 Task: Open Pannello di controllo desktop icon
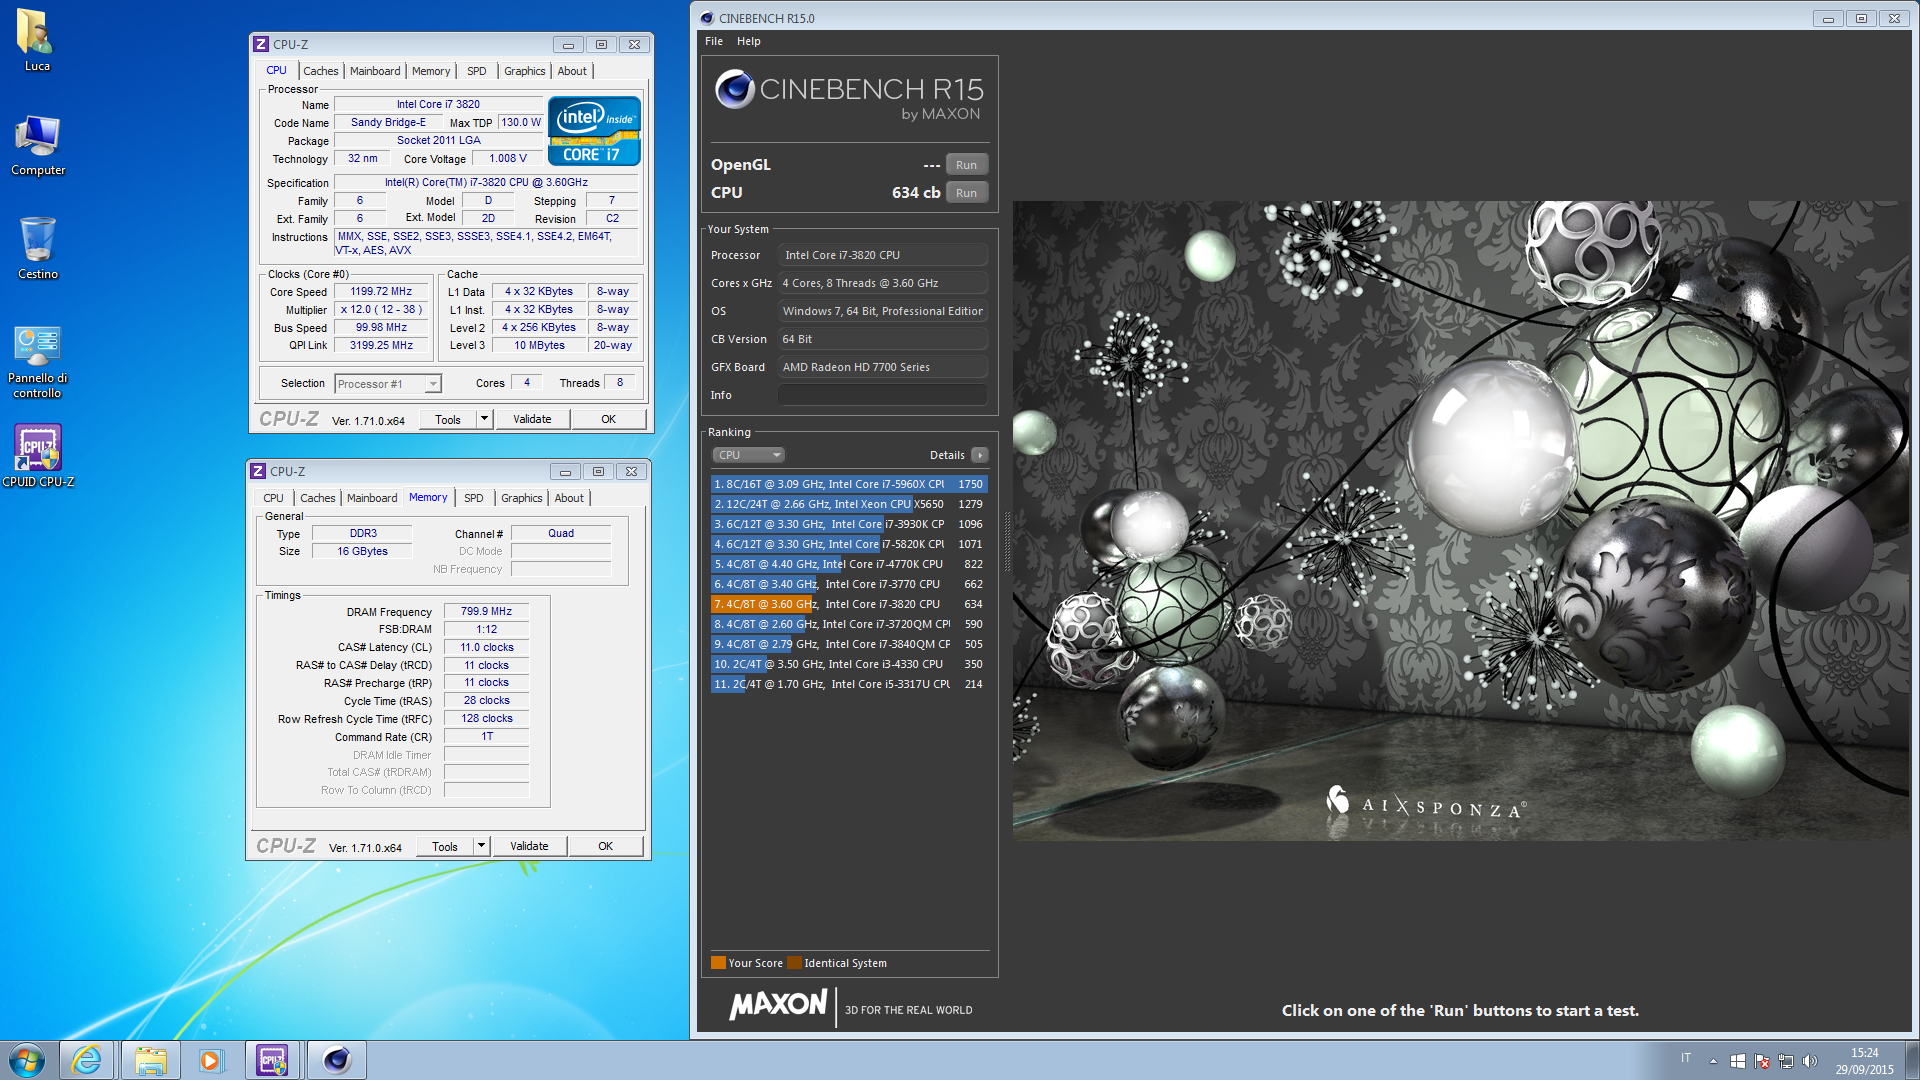tap(37, 361)
